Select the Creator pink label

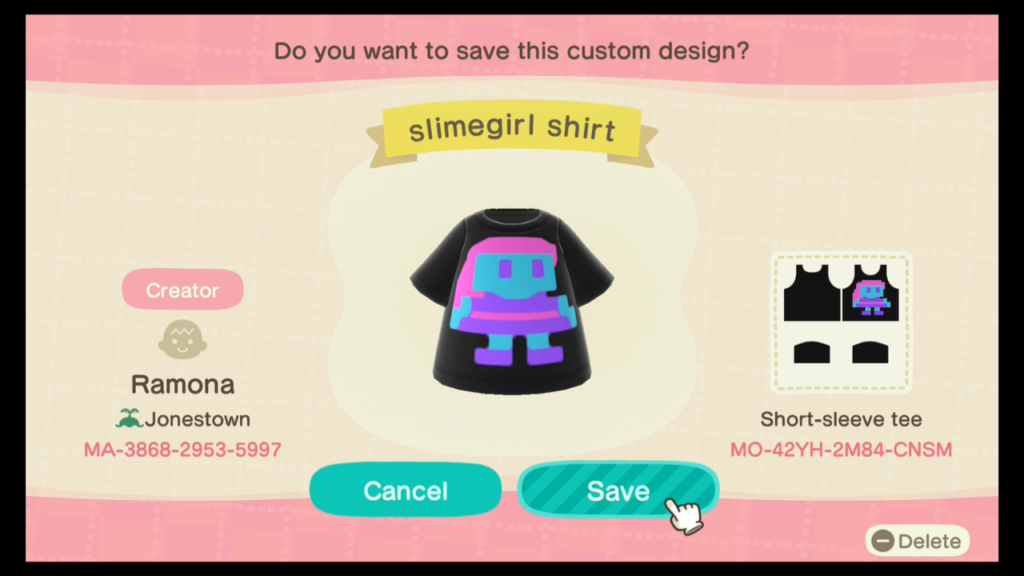(182, 289)
